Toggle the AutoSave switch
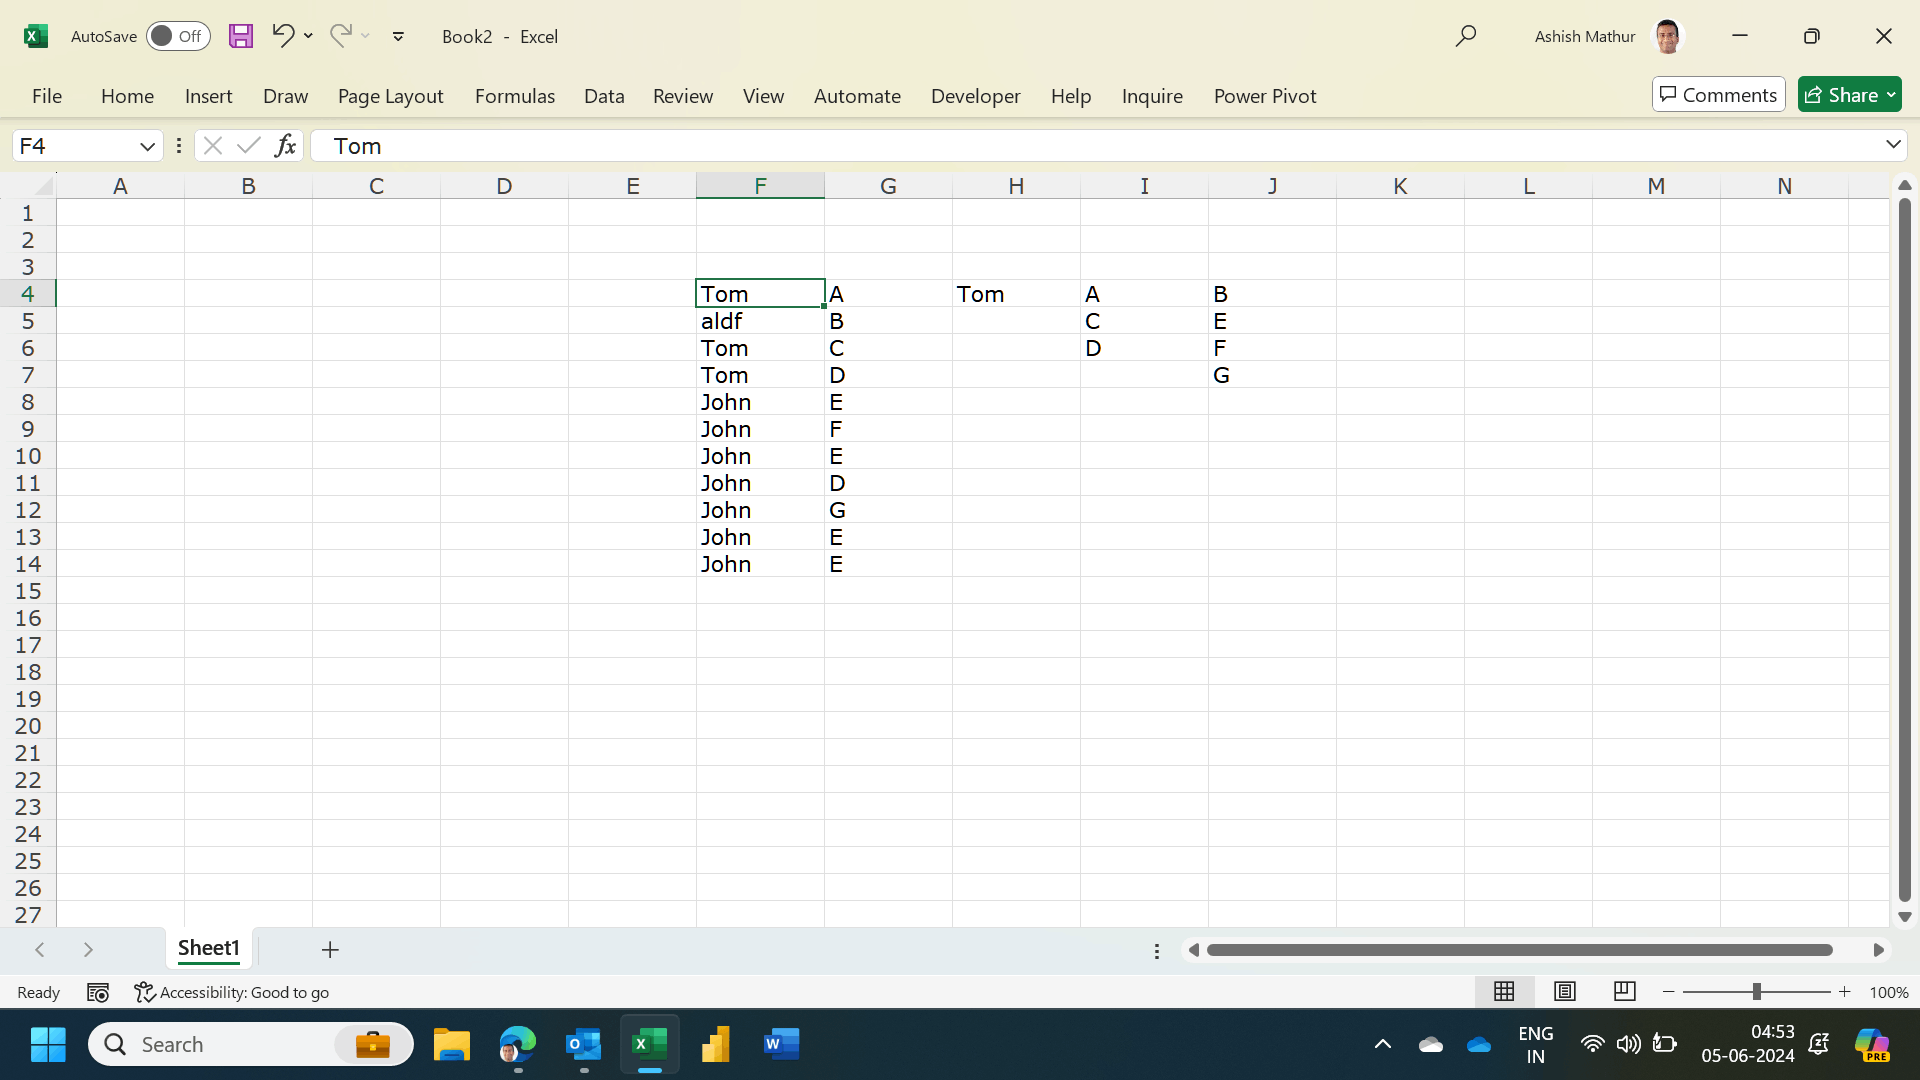The height and width of the screenshot is (1080, 1920). point(178,36)
